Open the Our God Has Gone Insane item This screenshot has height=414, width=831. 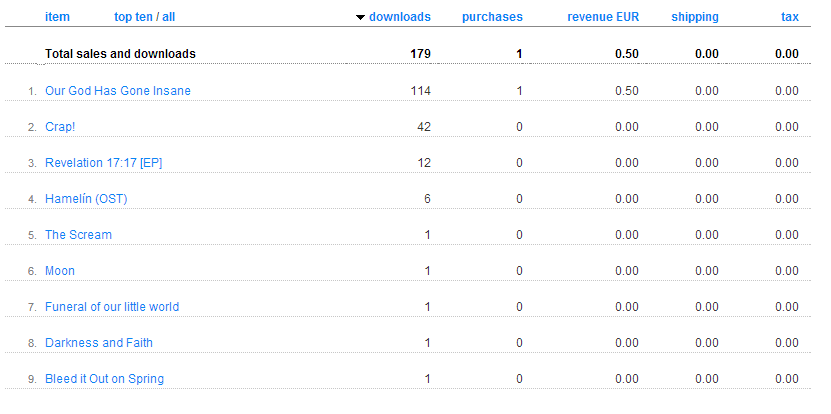coord(118,91)
